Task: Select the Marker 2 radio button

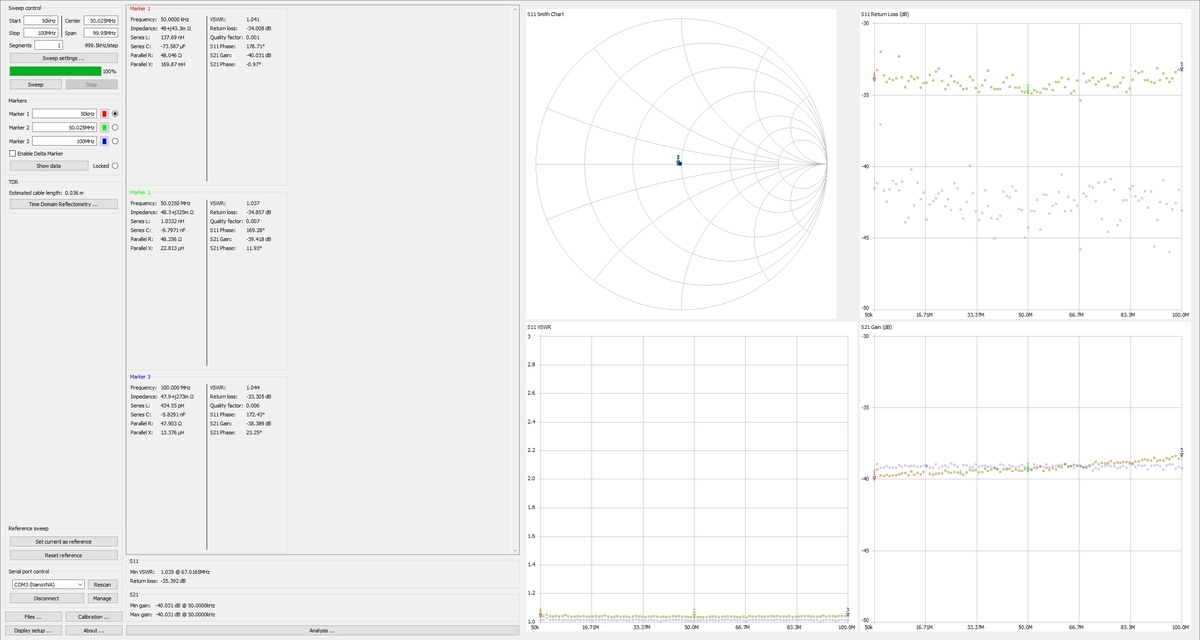Action: [115, 127]
